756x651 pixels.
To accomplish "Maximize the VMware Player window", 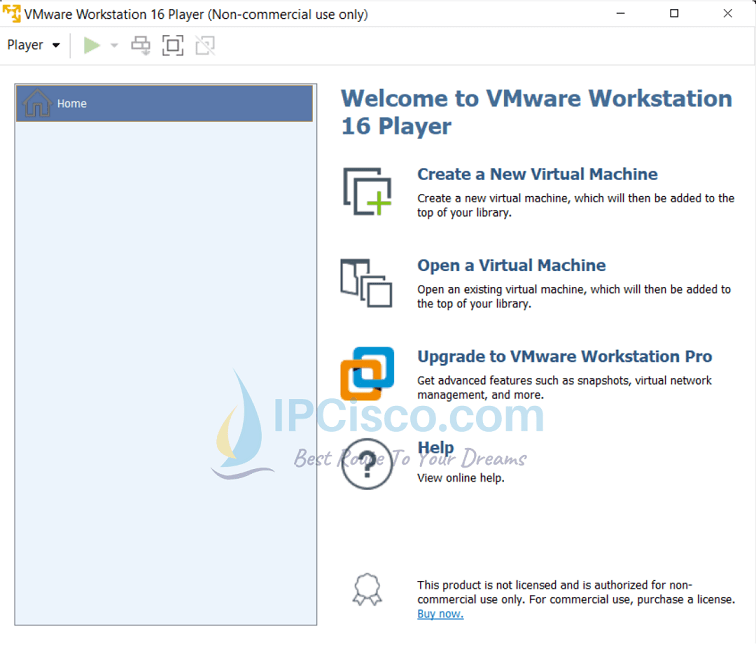I will 674,14.
